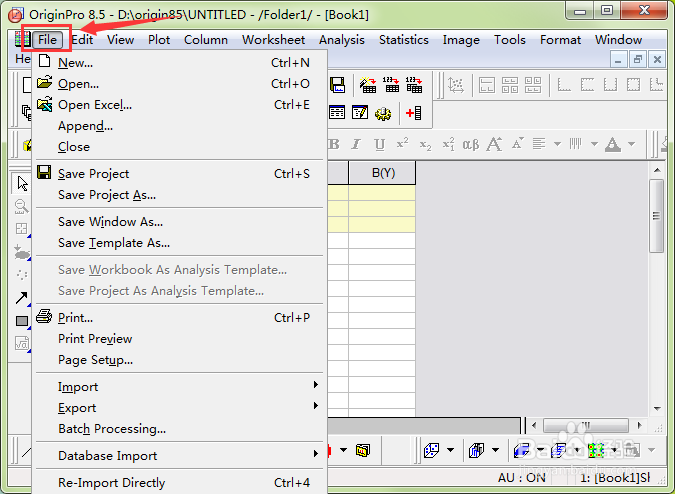
Task: Click the Underline formatting button
Action: point(379,144)
